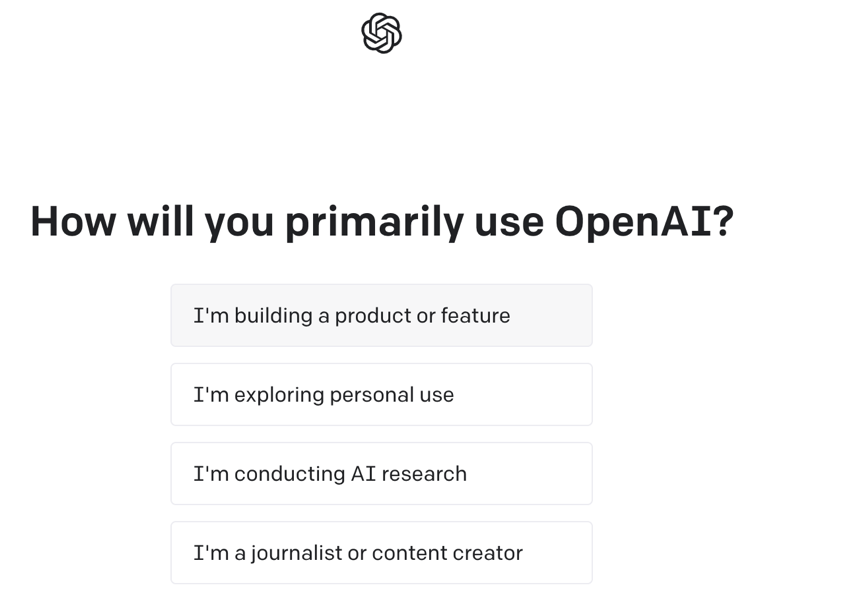The width and height of the screenshot is (864, 593).
Task: Click the highlighted building a product option
Action: [381, 315]
